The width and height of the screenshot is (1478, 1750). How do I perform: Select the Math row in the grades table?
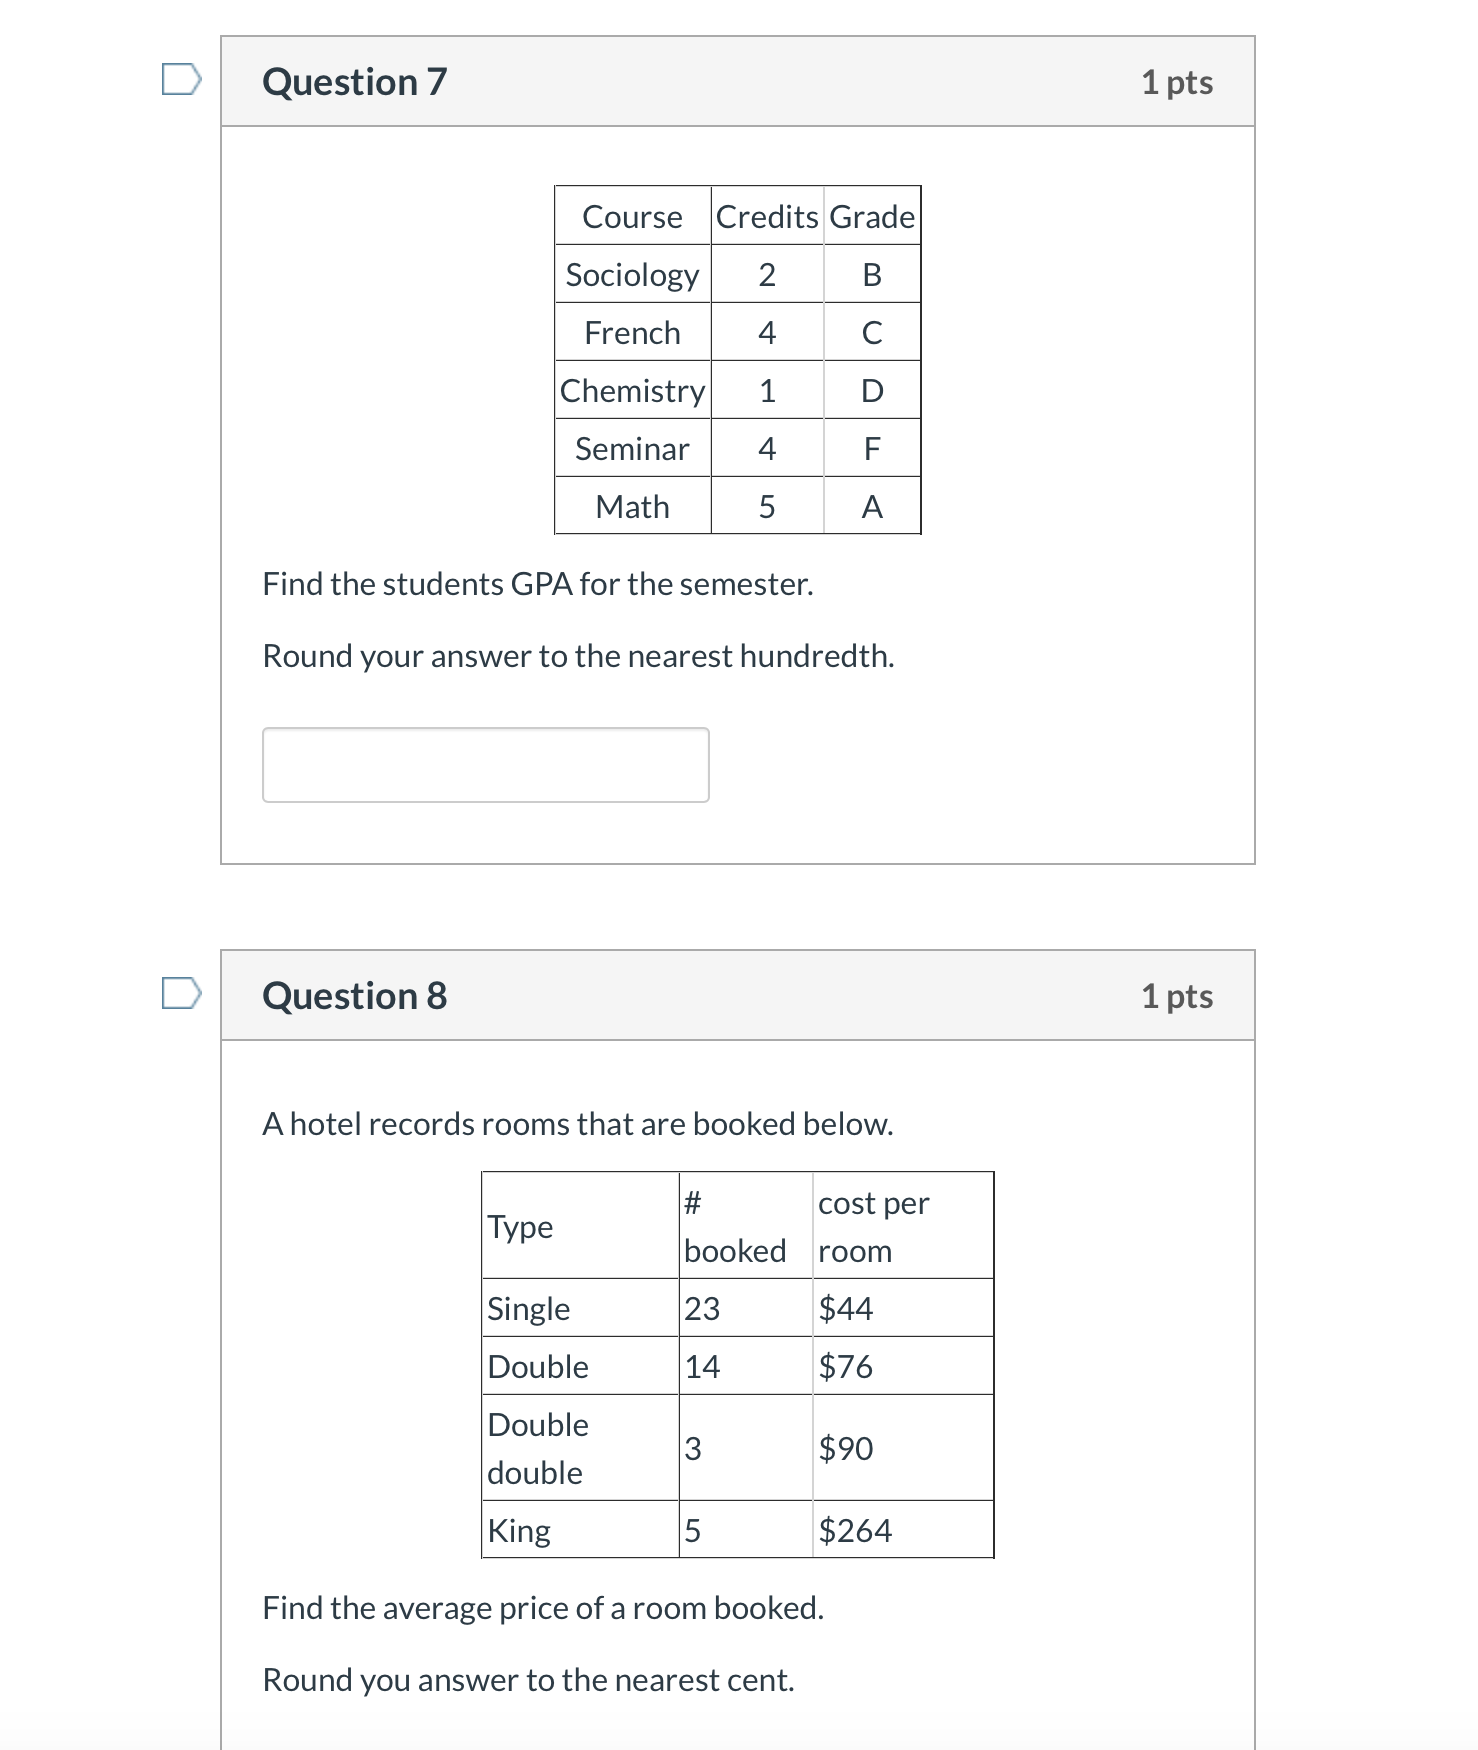point(736,506)
